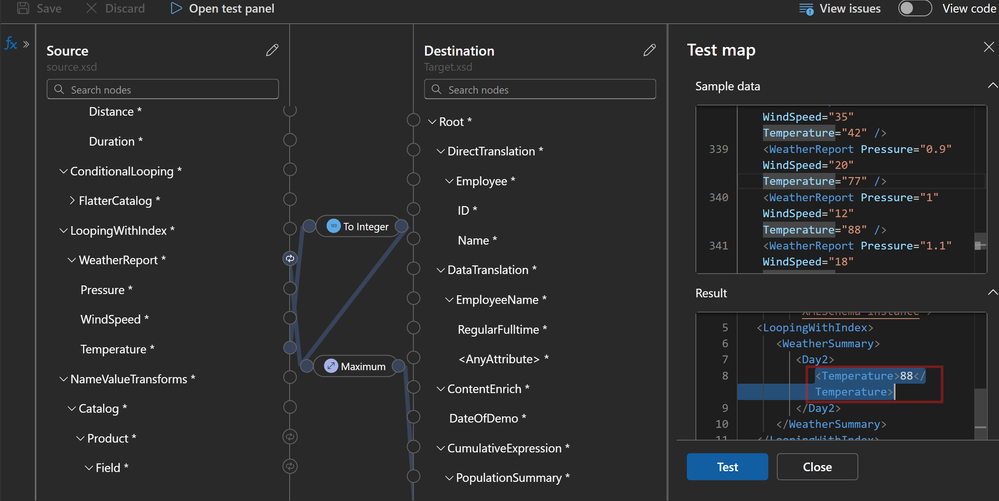Image resolution: width=999 pixels, height=501 pixels.
Task: Click the Save disk icon
Action: coord(23,8)
